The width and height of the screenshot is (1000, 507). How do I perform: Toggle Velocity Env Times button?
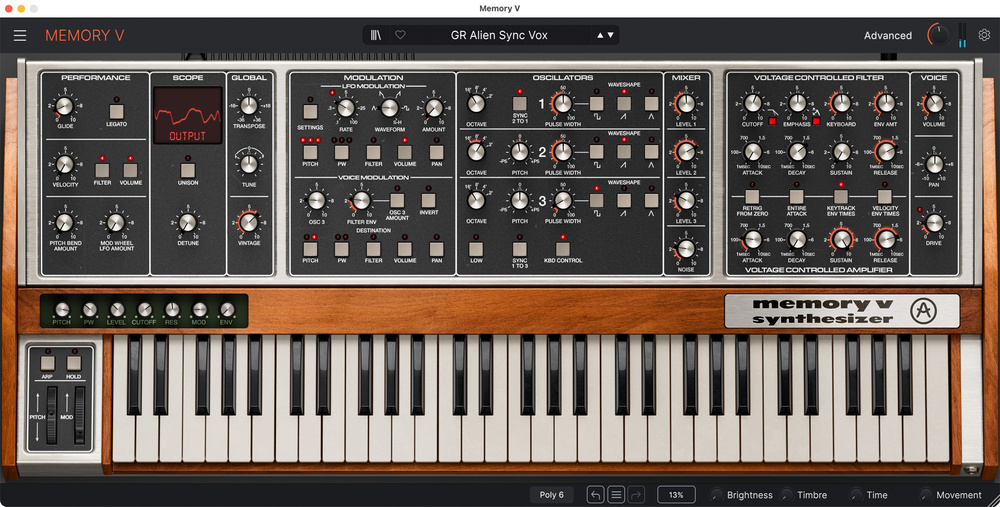(885, 196)
